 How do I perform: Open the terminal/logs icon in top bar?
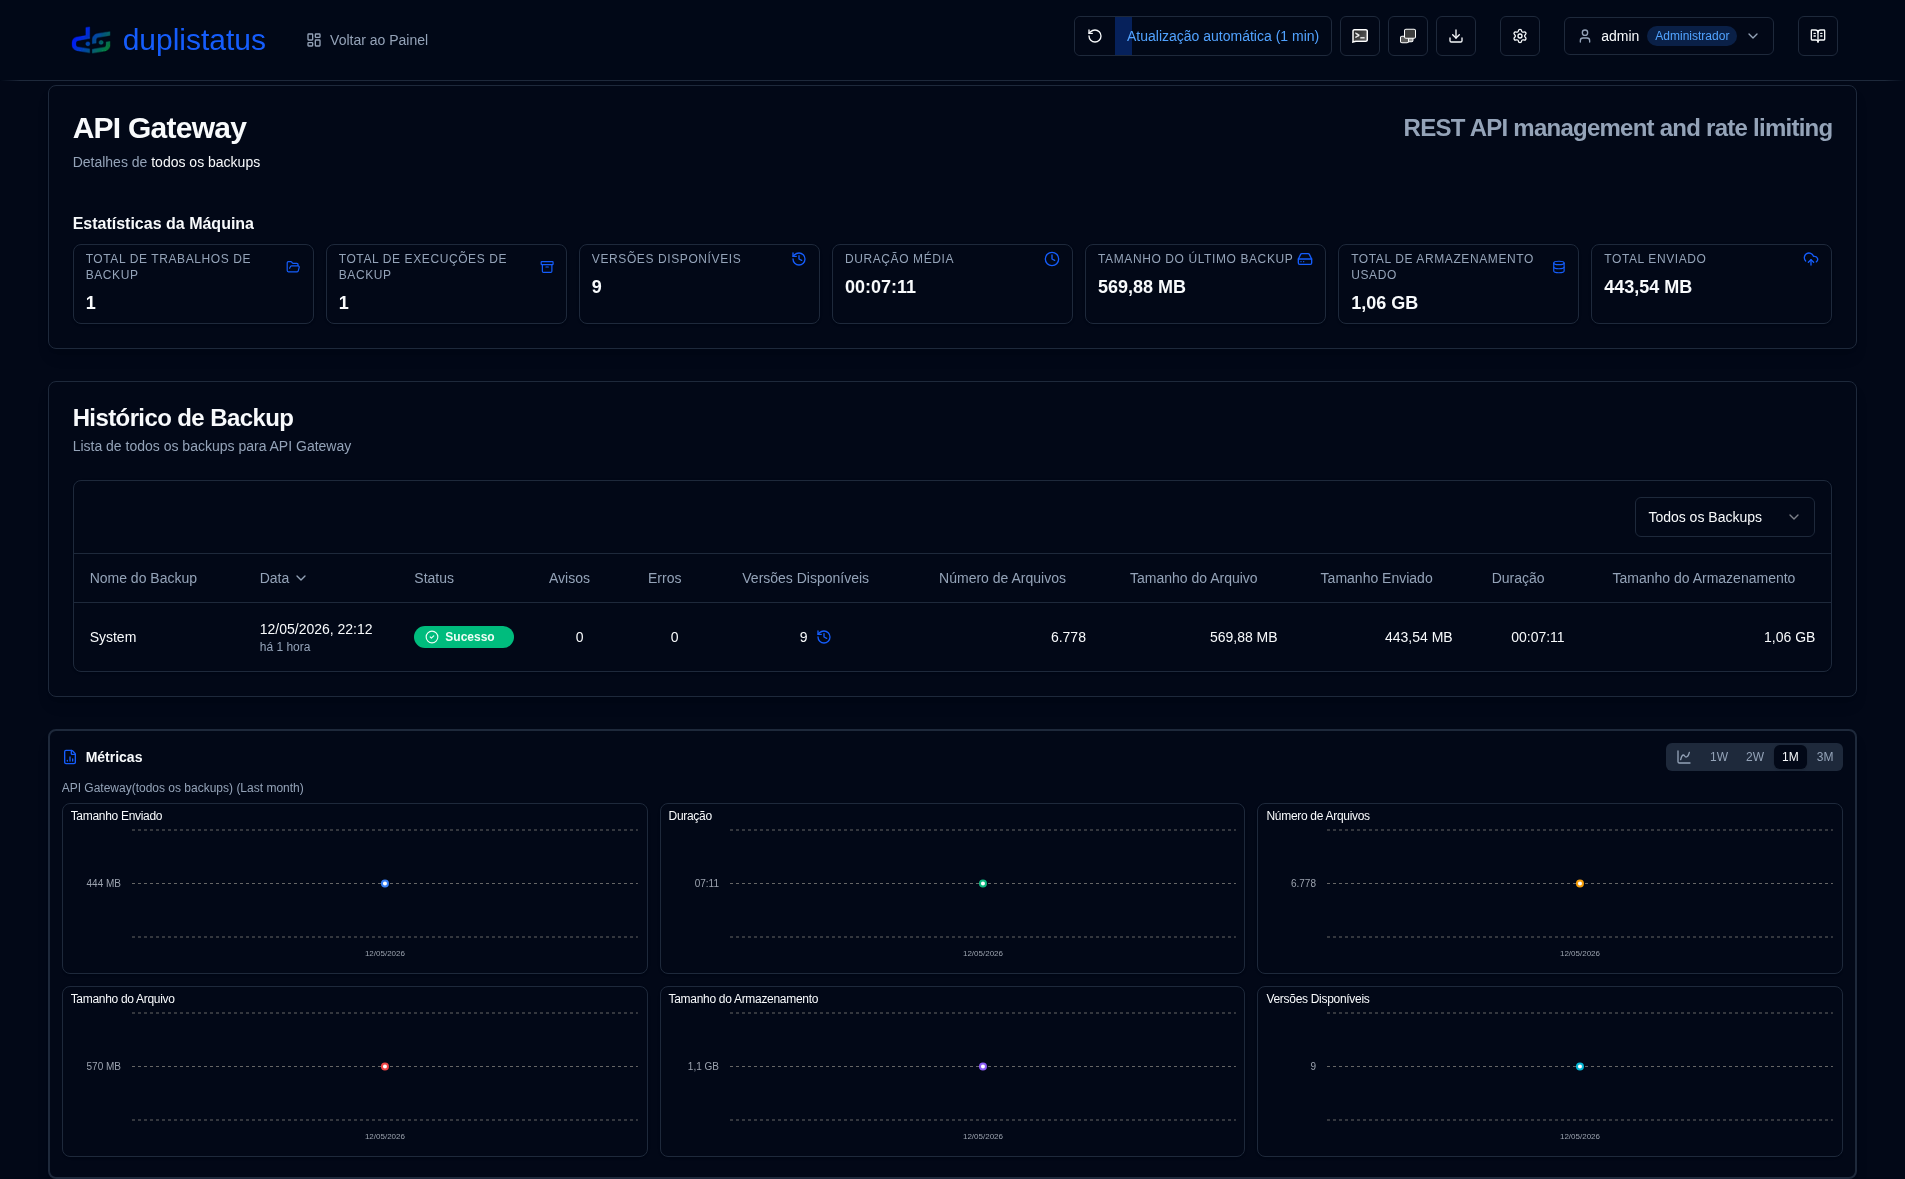pos(1360,36)
